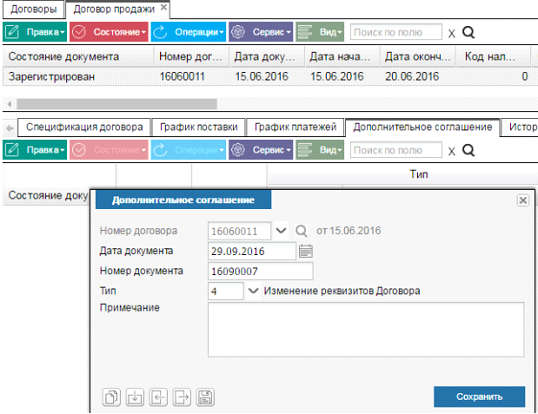538x414 pixels.
Task: Open the calendar picker for Дата документа
Action: (x=306, y=251)
